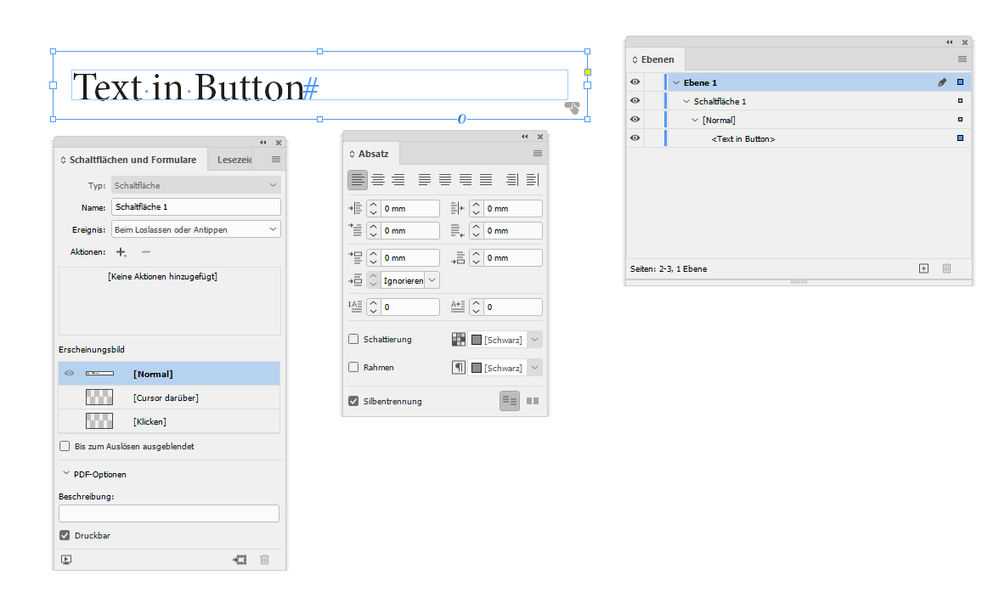The image size is (999, 592).
Task: Open Ignorieren dropdown in Absatz panel
Action: [x=433, y=280]
